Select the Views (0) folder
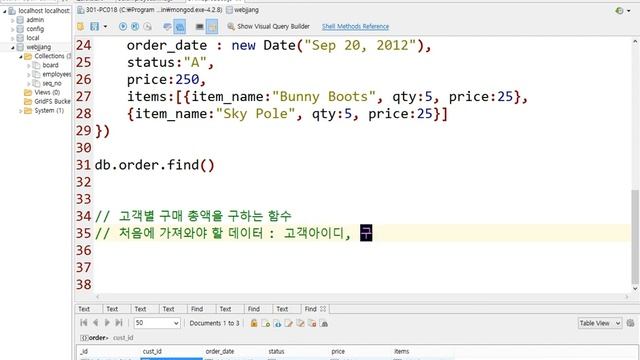Image resolution: width=640 pixels, height=360 pixels. pyautogui.click(x=47, y=92)
